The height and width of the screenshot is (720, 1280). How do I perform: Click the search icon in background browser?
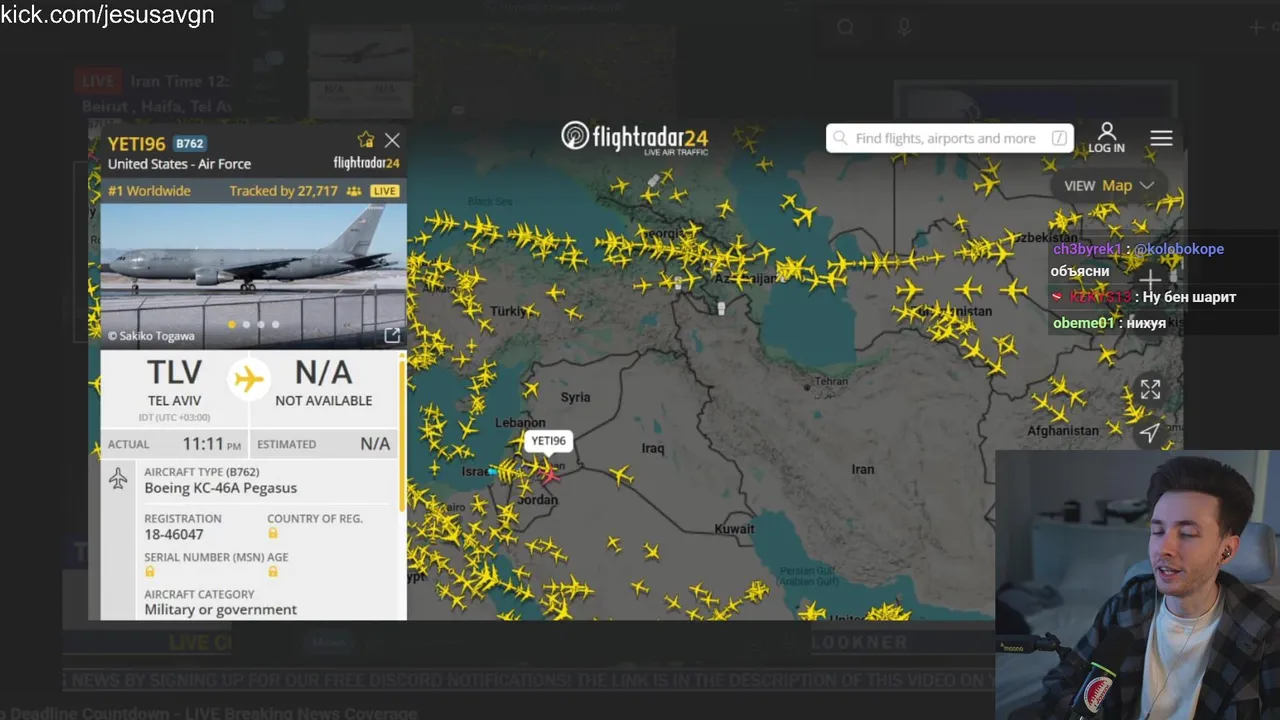point(846,27)
